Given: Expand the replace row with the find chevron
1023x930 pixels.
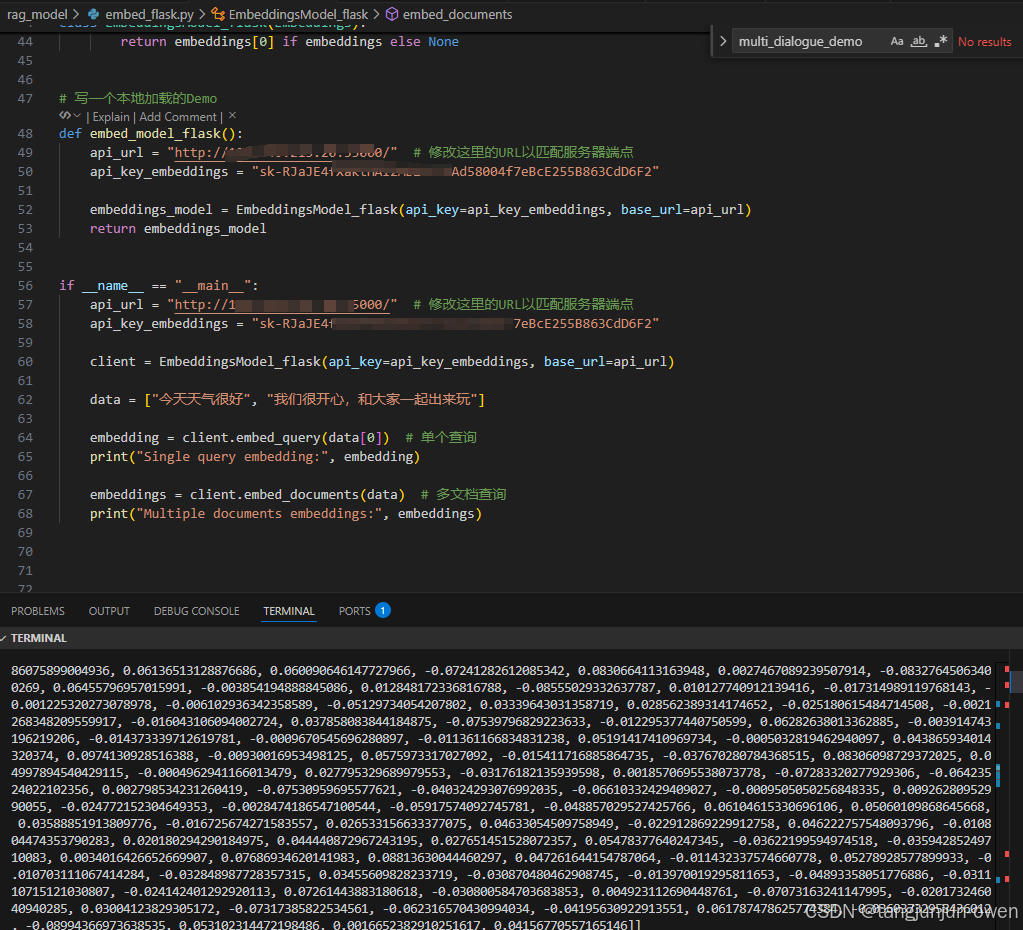Looking at the screenshot, I should [x=722, y=42].
